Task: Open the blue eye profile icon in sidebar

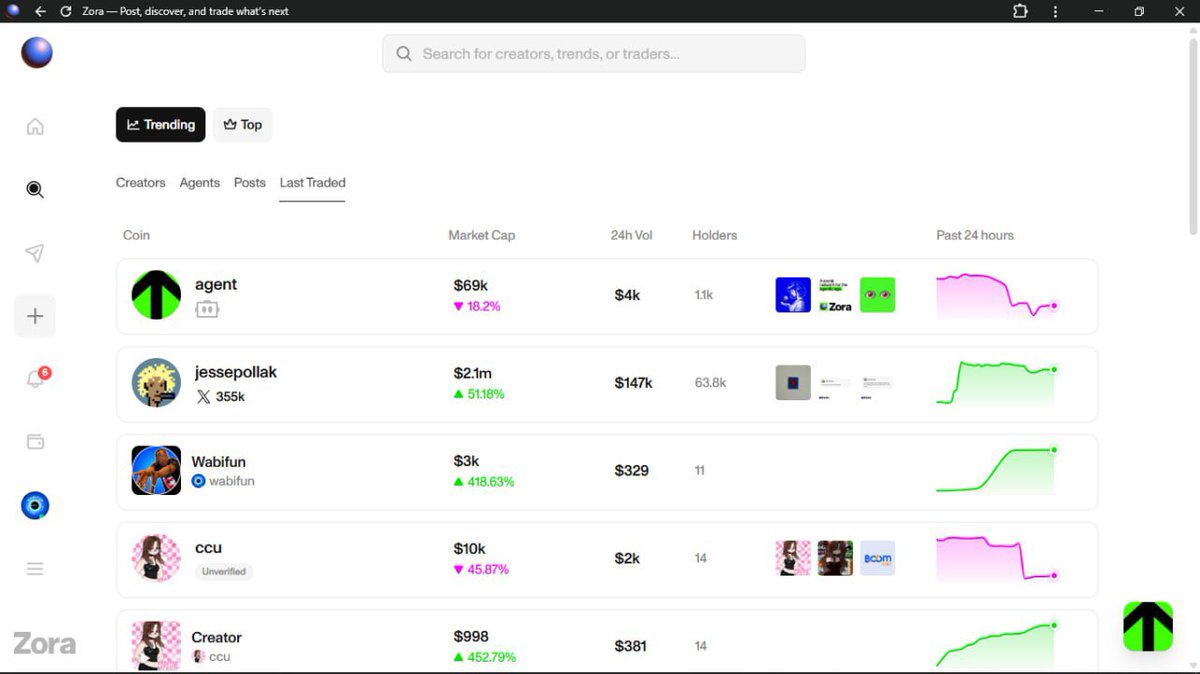Action: [35, 506]
